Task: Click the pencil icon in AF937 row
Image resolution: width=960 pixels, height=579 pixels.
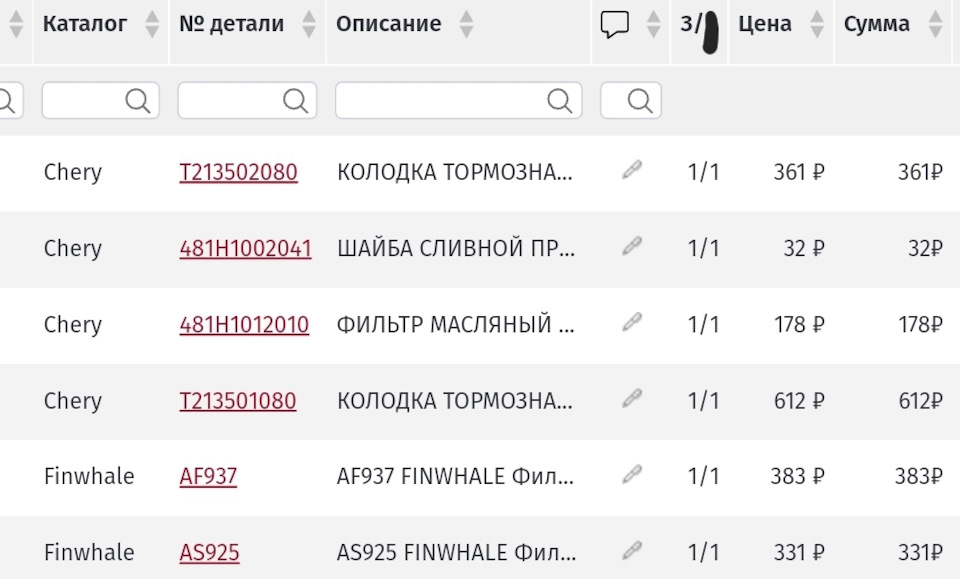Action: 631,475
